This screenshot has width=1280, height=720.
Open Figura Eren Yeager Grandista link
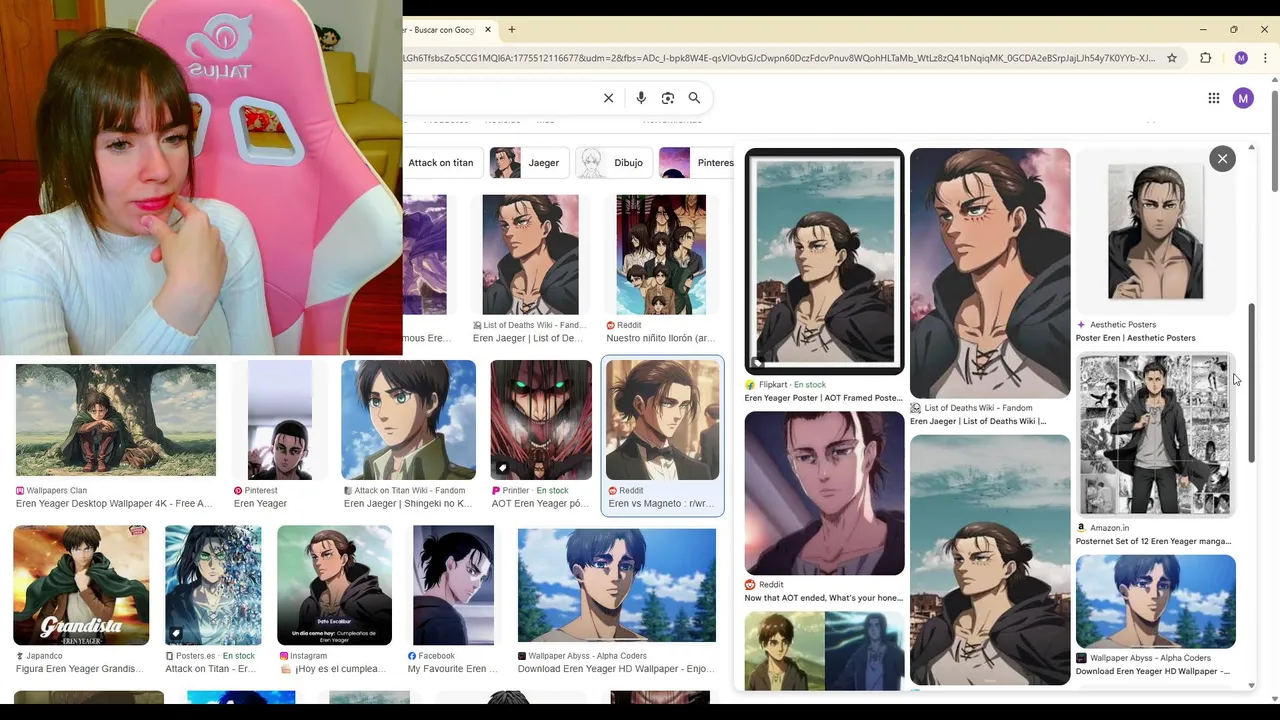[x=80, y=669]
